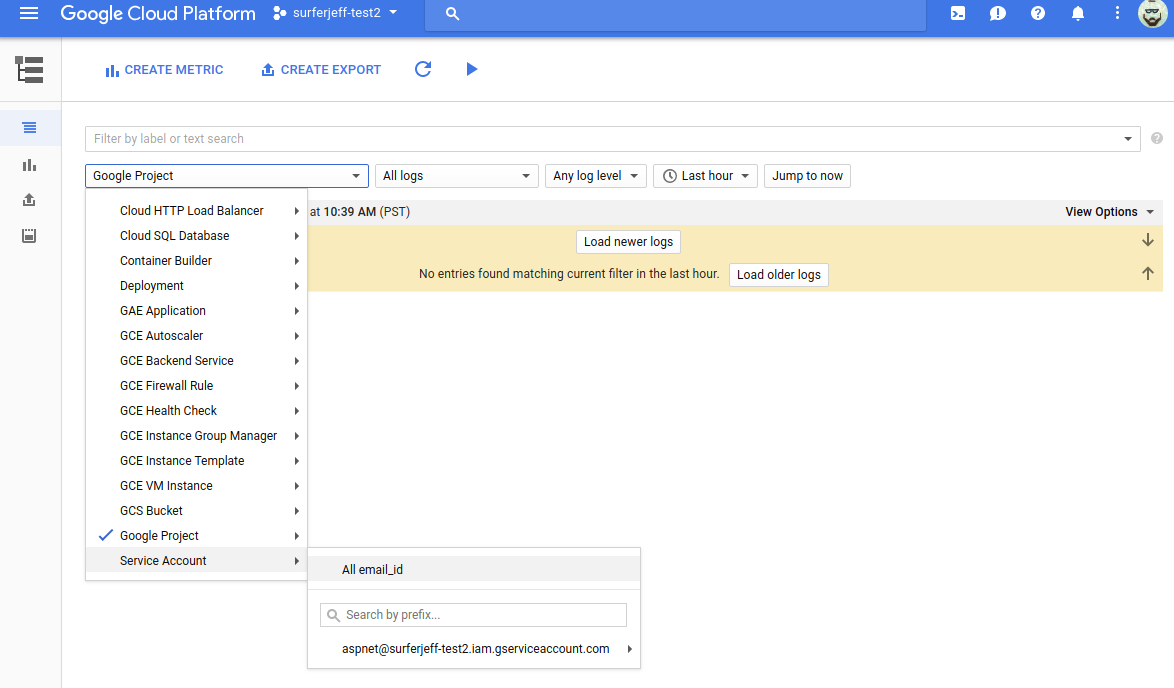Screen dimensions: 1174x688
Task: Click Load newer logs button
Action: (x=628, y=241)
